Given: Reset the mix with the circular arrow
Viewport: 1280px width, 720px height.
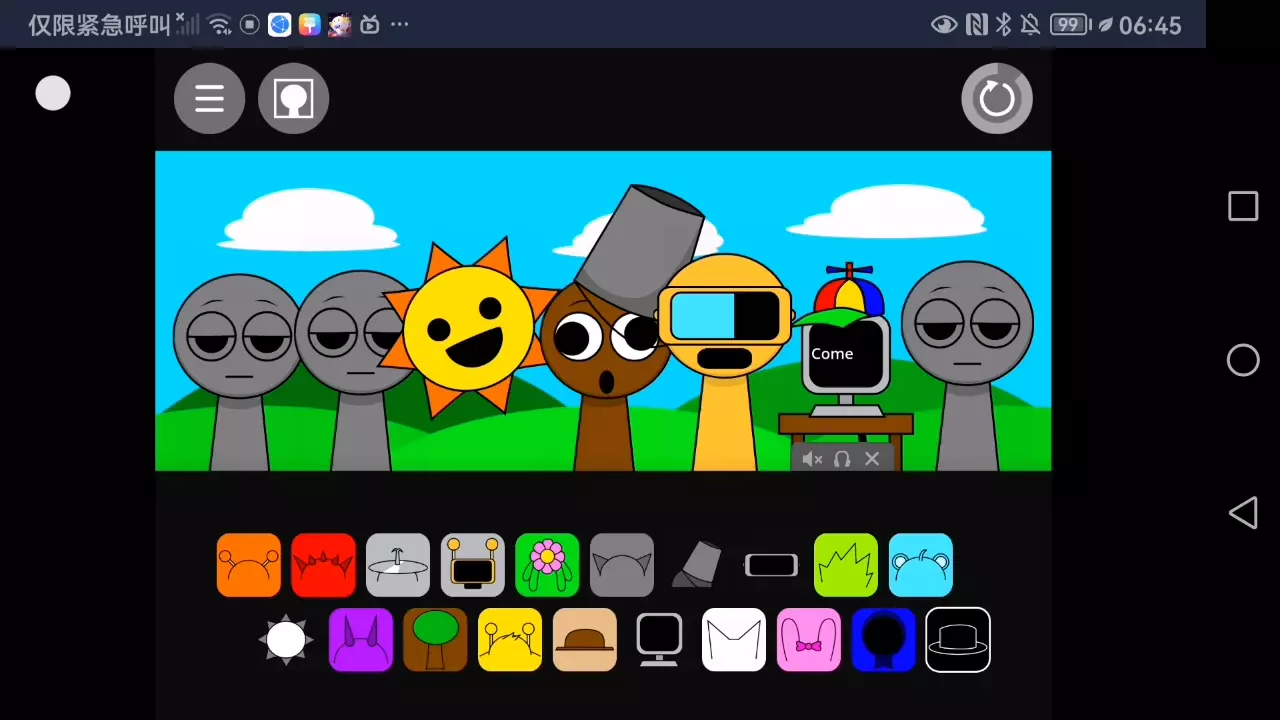Looking at the screenshot, I should click(997, 98).
